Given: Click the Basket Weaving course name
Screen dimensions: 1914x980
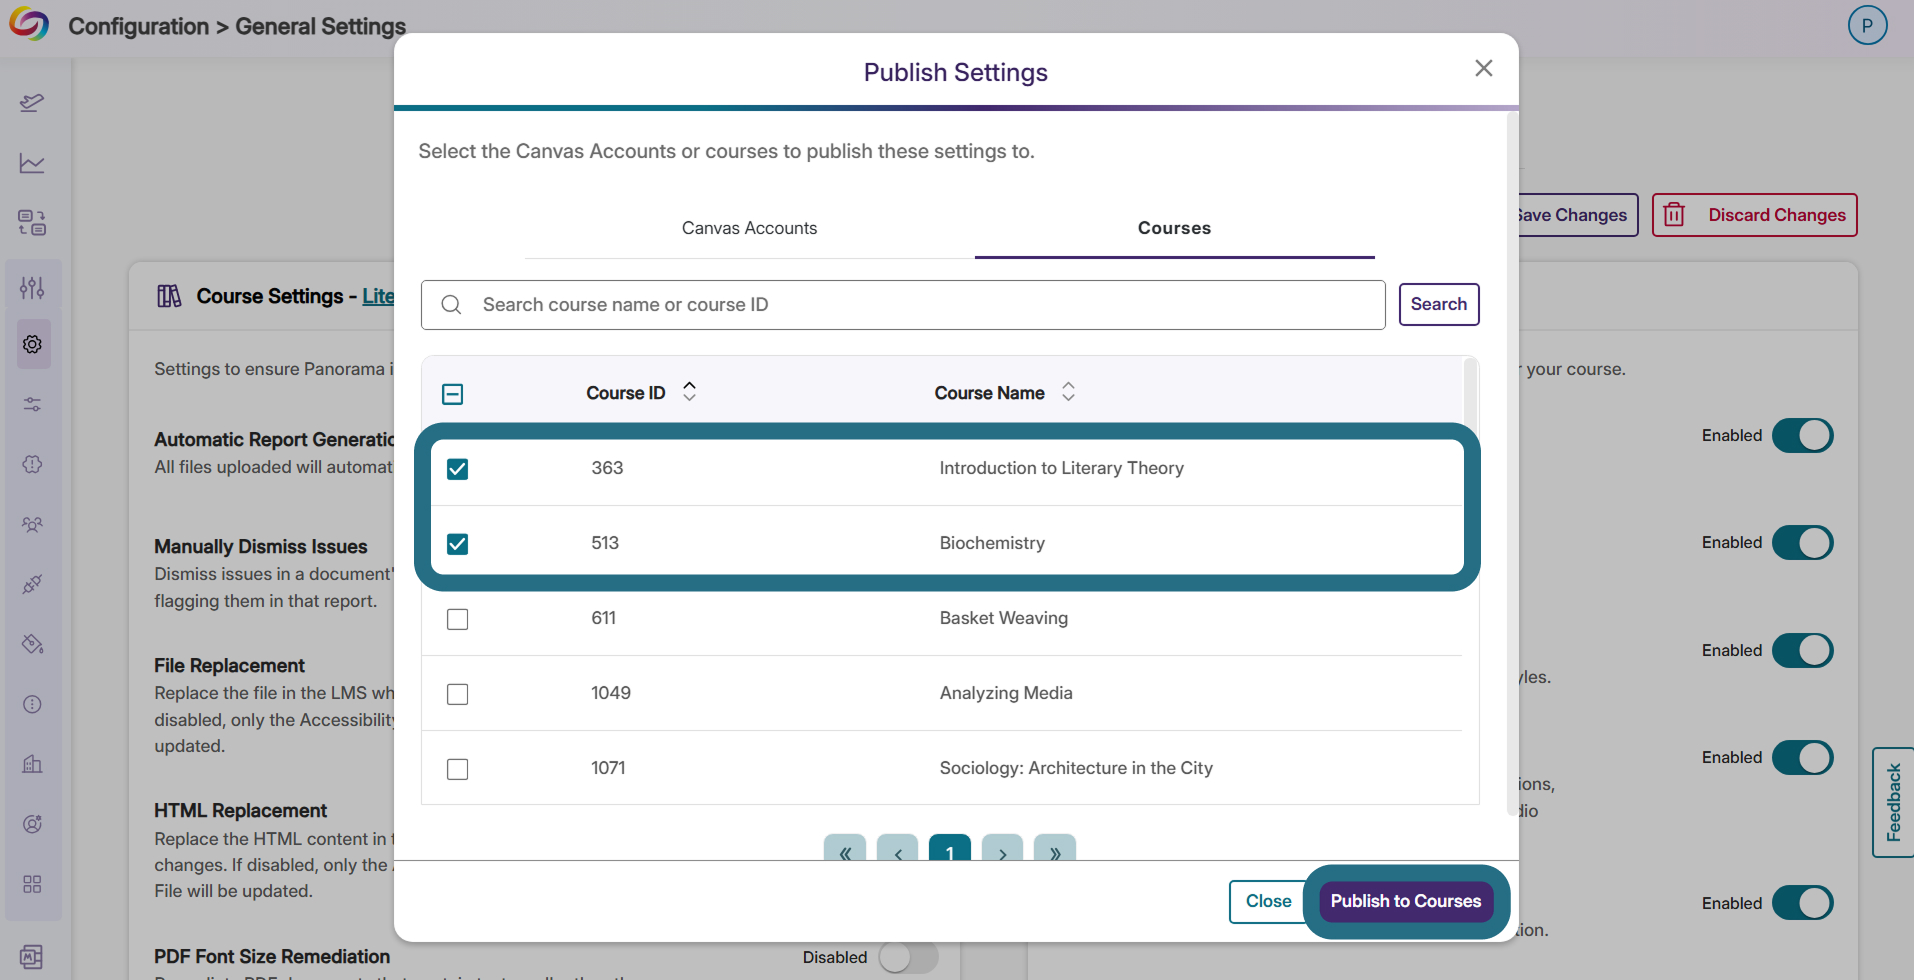Looking at the screenshot, I should point(1003,618).
